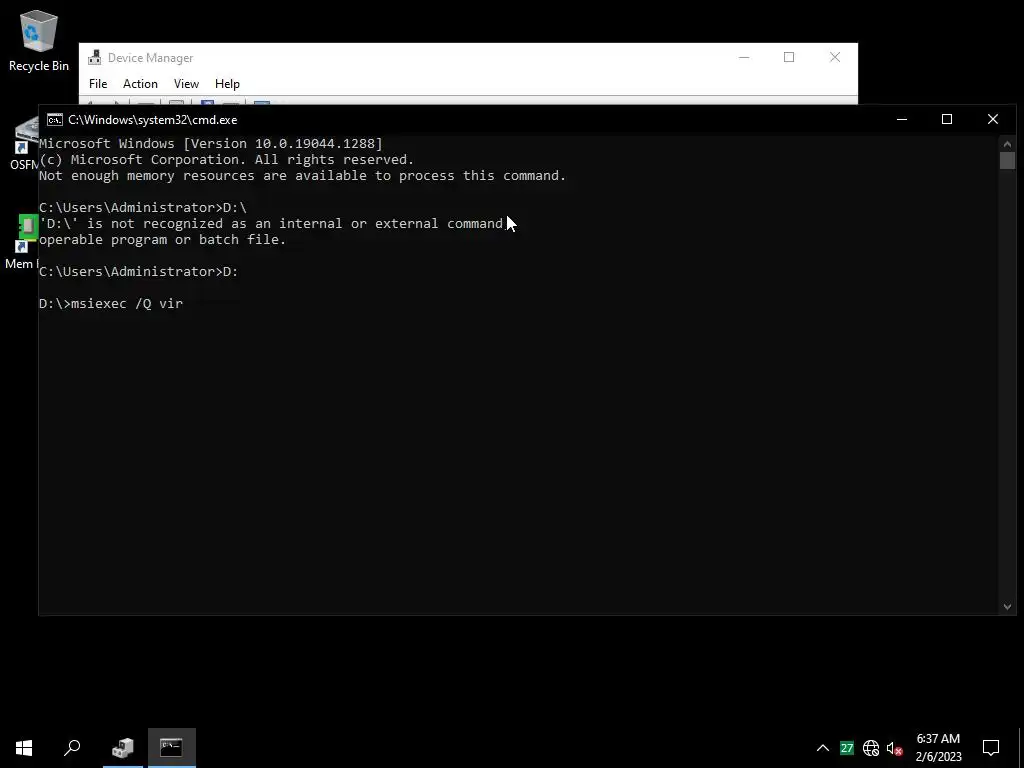Click the cmd vertical scrollbar thumb
The width and height of the screenshot is (1024, 768).
[1007, 161]
